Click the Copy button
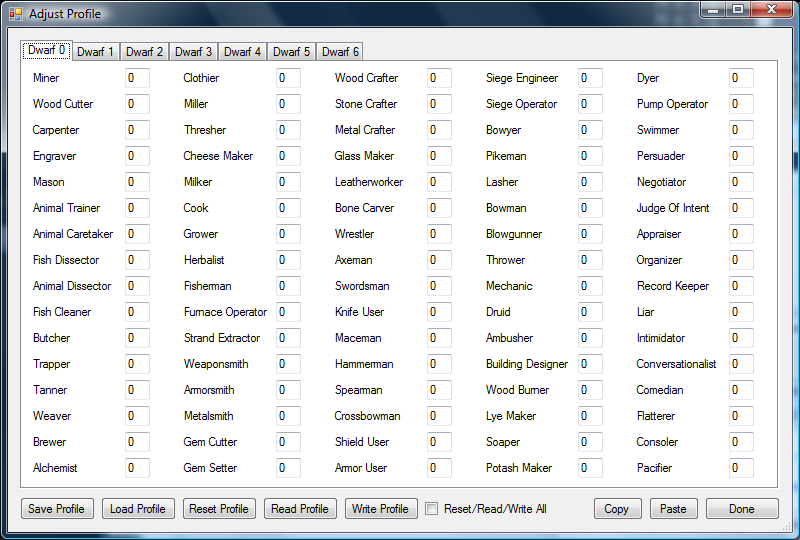The image size is (800, 540). click(x=617, y=508)
